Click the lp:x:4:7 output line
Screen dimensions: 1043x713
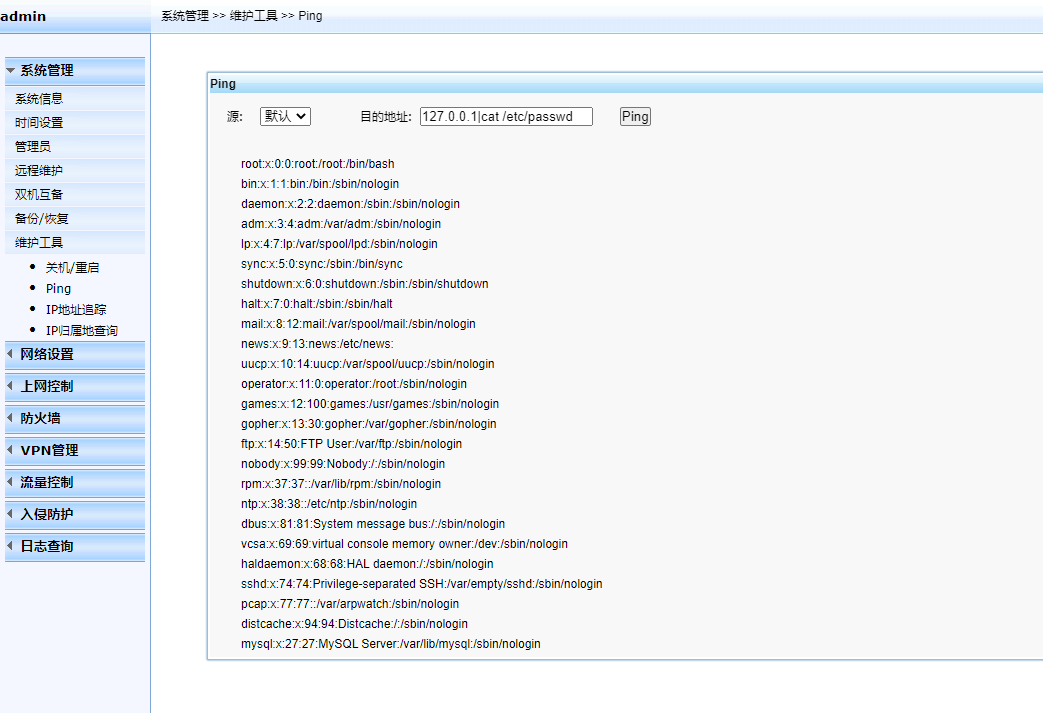coord(339,243)
